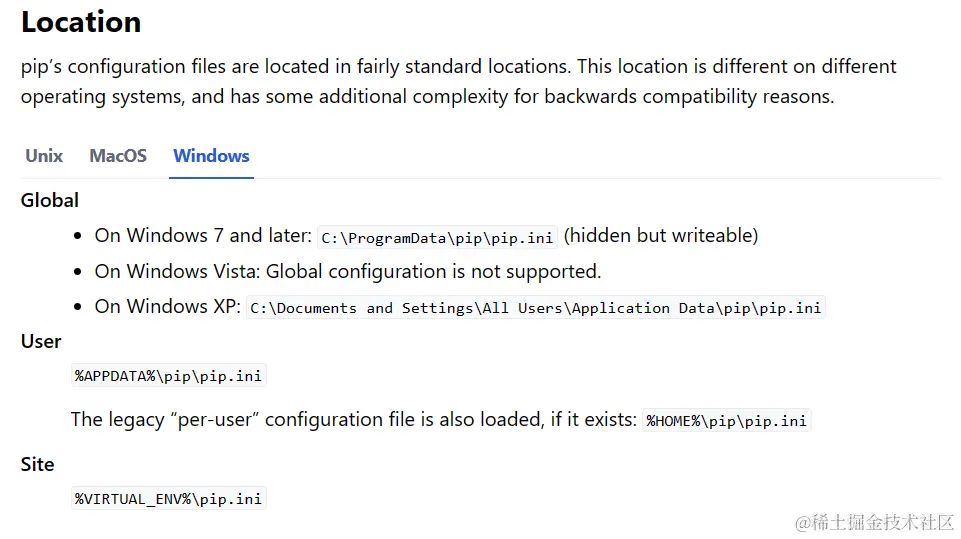Screen dimensions: 961x539
Task: Click the "hidden but writeable" note
Action: tap(661, 235)
